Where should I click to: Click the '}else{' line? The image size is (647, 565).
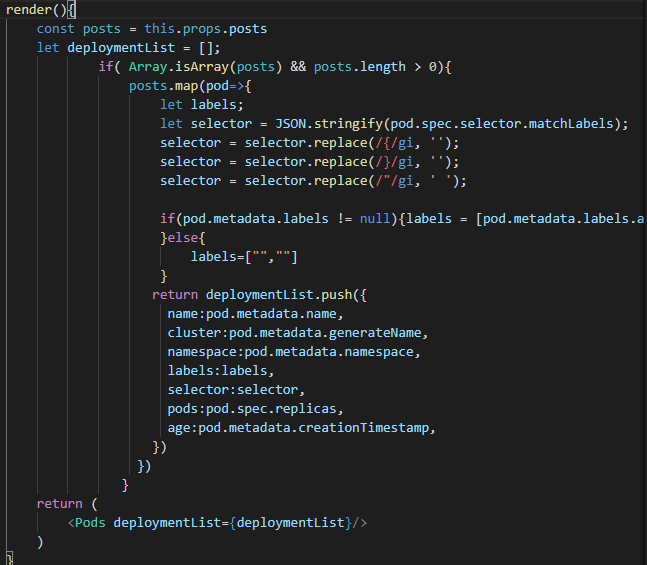pos(183,238)
